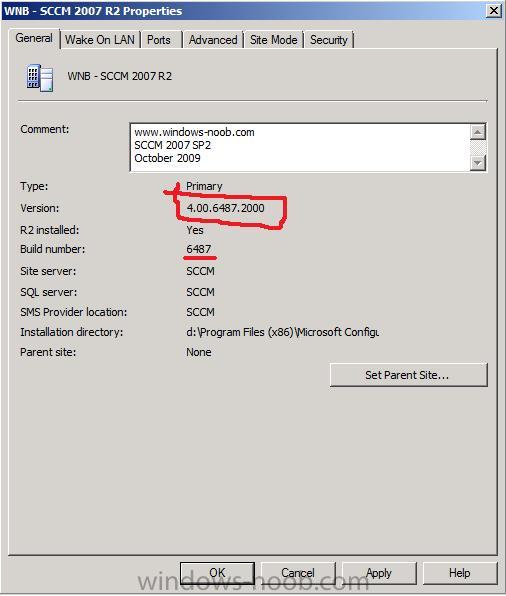This screenshot has width=506, height=596.
Task: Click the 'Version:' label
Action: click(40, 208)
